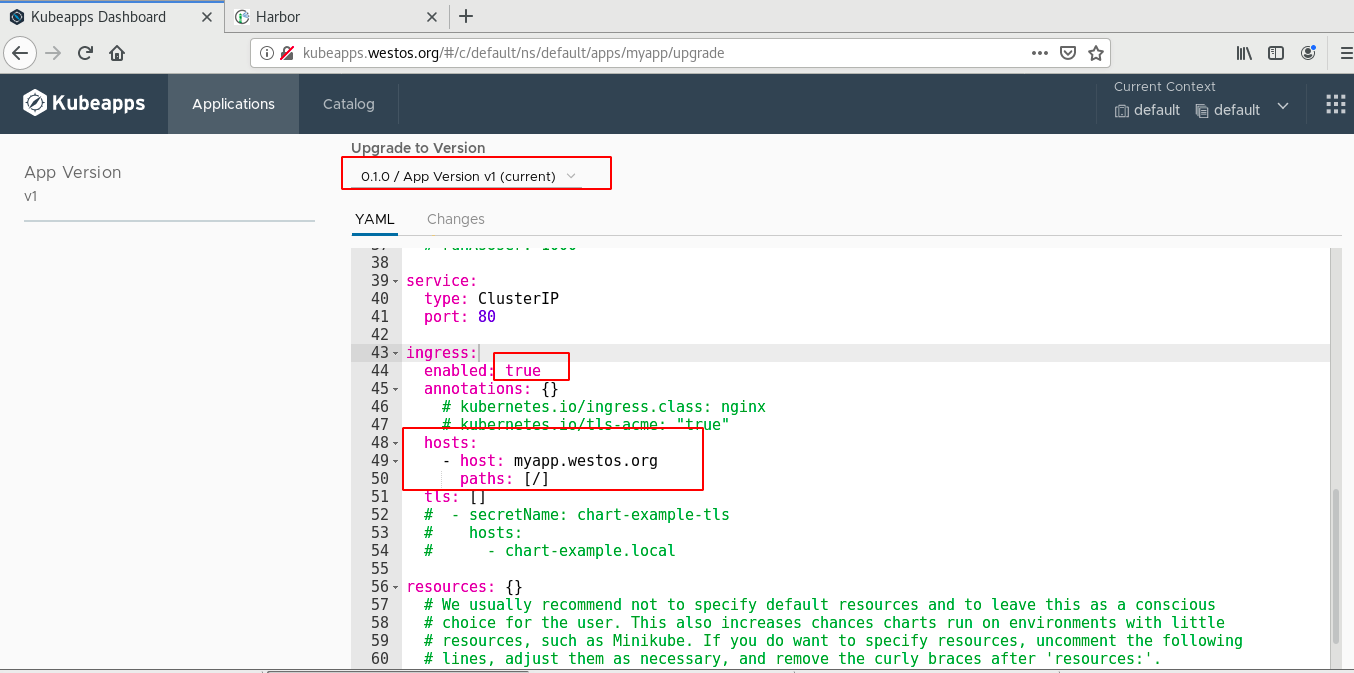1354x673 pixels.
Task: Collapse the resources block at line 56
Action: [396, 587]
